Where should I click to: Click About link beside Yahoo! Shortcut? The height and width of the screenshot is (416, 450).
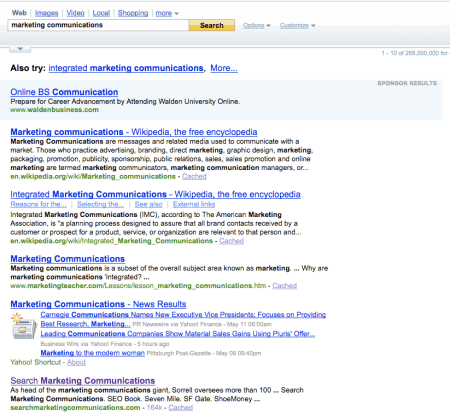point(76,362)
